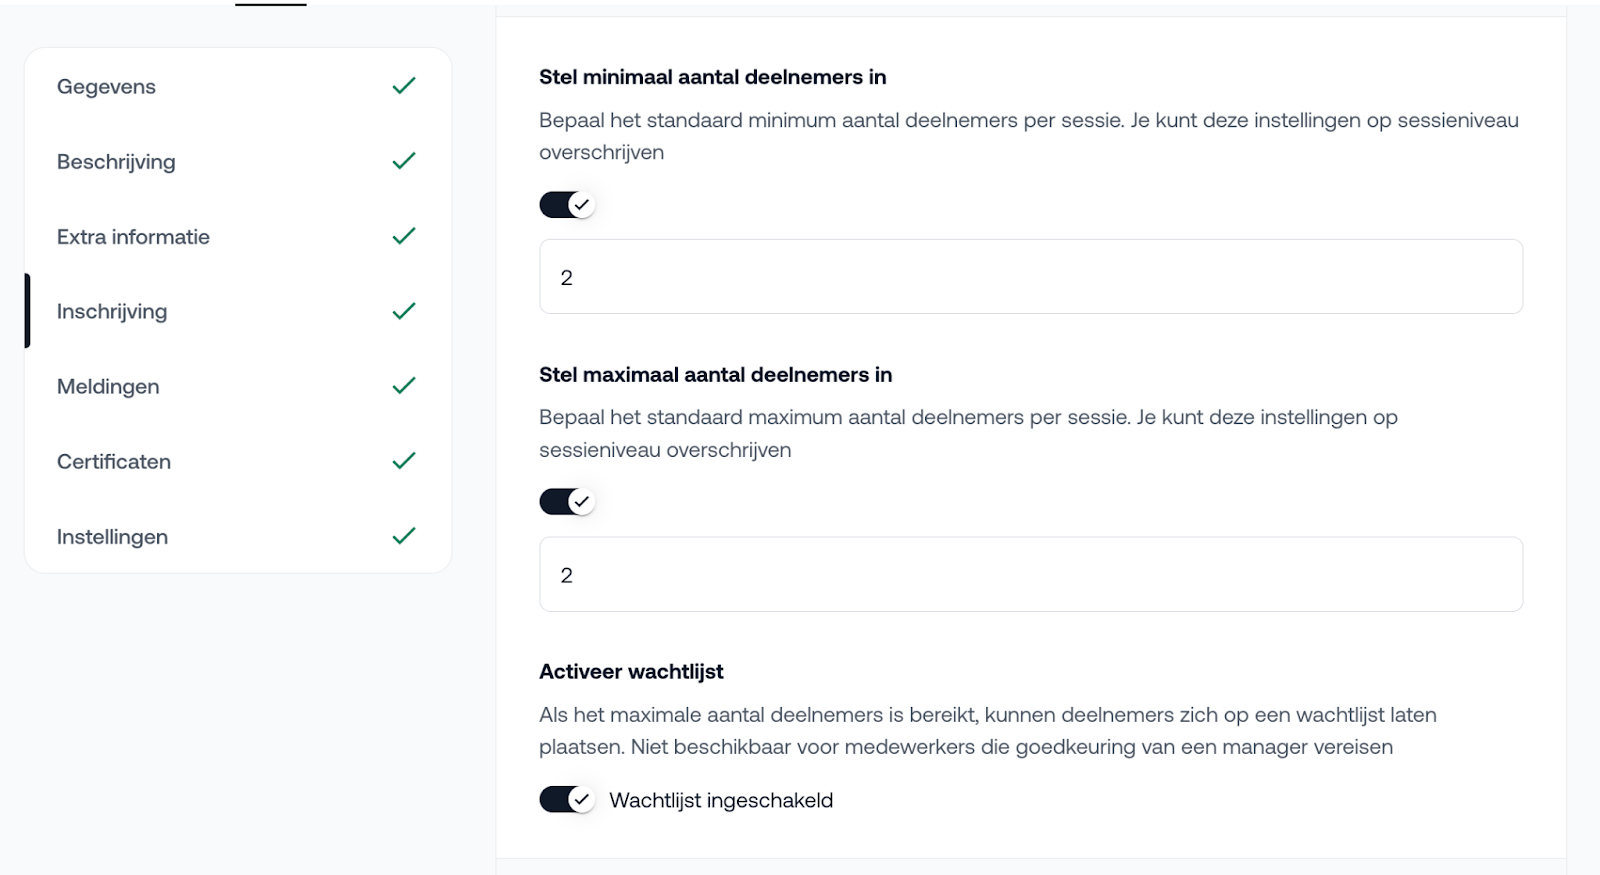Click the Wachtlijst ingeschakeld label
This screenshot has height=875, width=1600.
(x=721, y=801)
